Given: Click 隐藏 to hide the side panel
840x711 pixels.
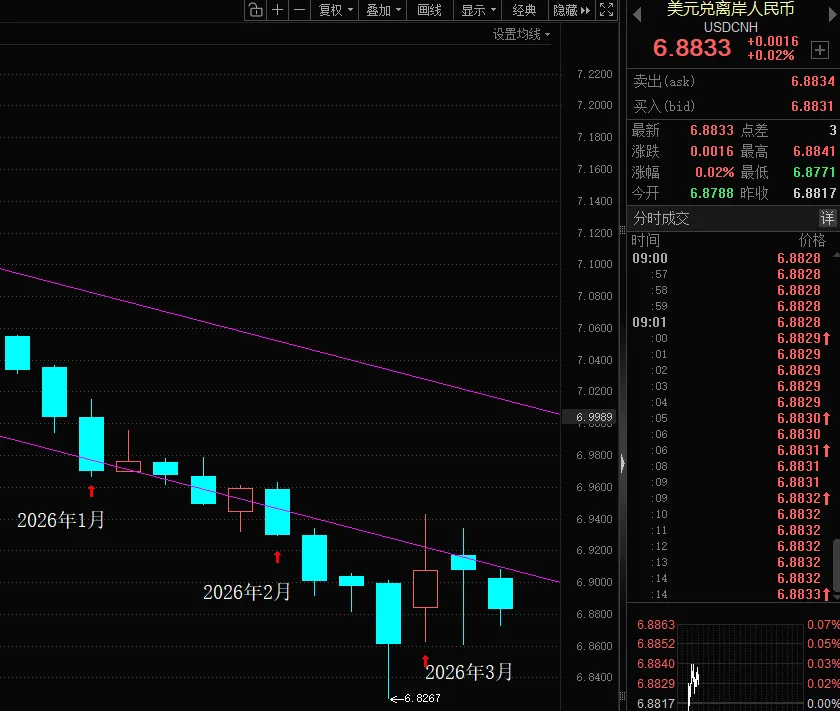Looking at the screenshot, I should [x=571, y=10].
